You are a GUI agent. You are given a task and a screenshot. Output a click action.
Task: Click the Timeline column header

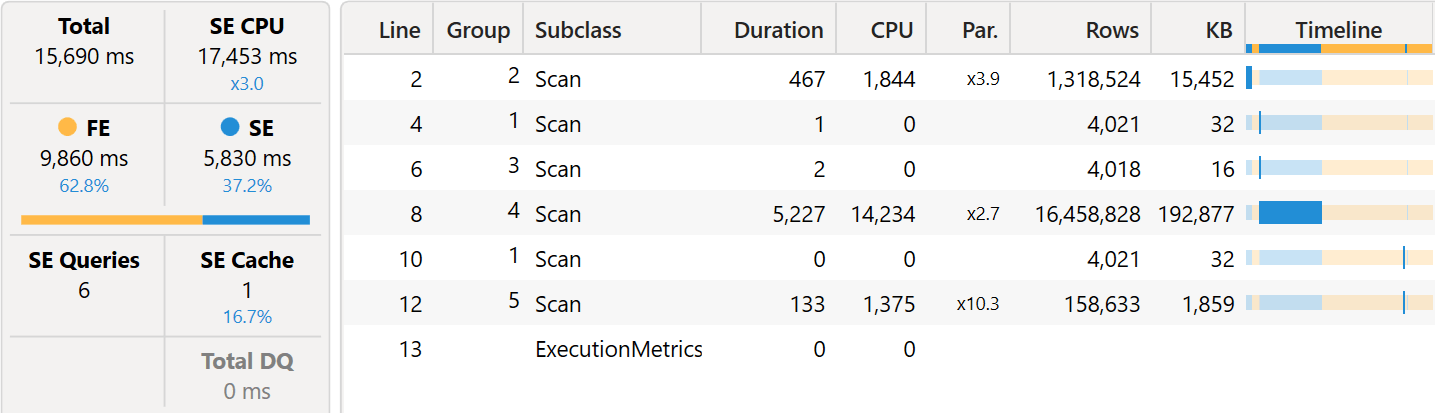(1339, 30)
